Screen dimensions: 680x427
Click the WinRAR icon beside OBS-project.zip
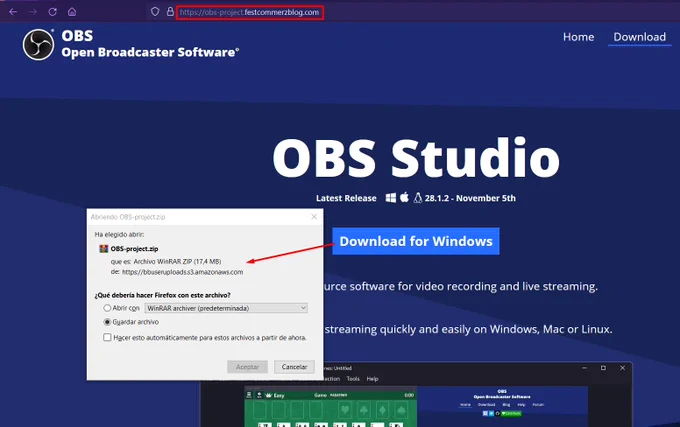pos(104,248)
